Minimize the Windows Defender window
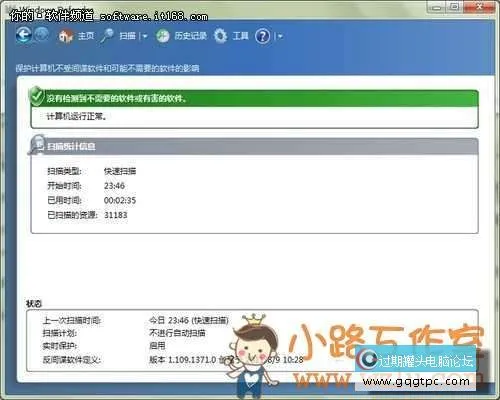The width and height of the screenshot is (500, 400). tap(436, 7)
